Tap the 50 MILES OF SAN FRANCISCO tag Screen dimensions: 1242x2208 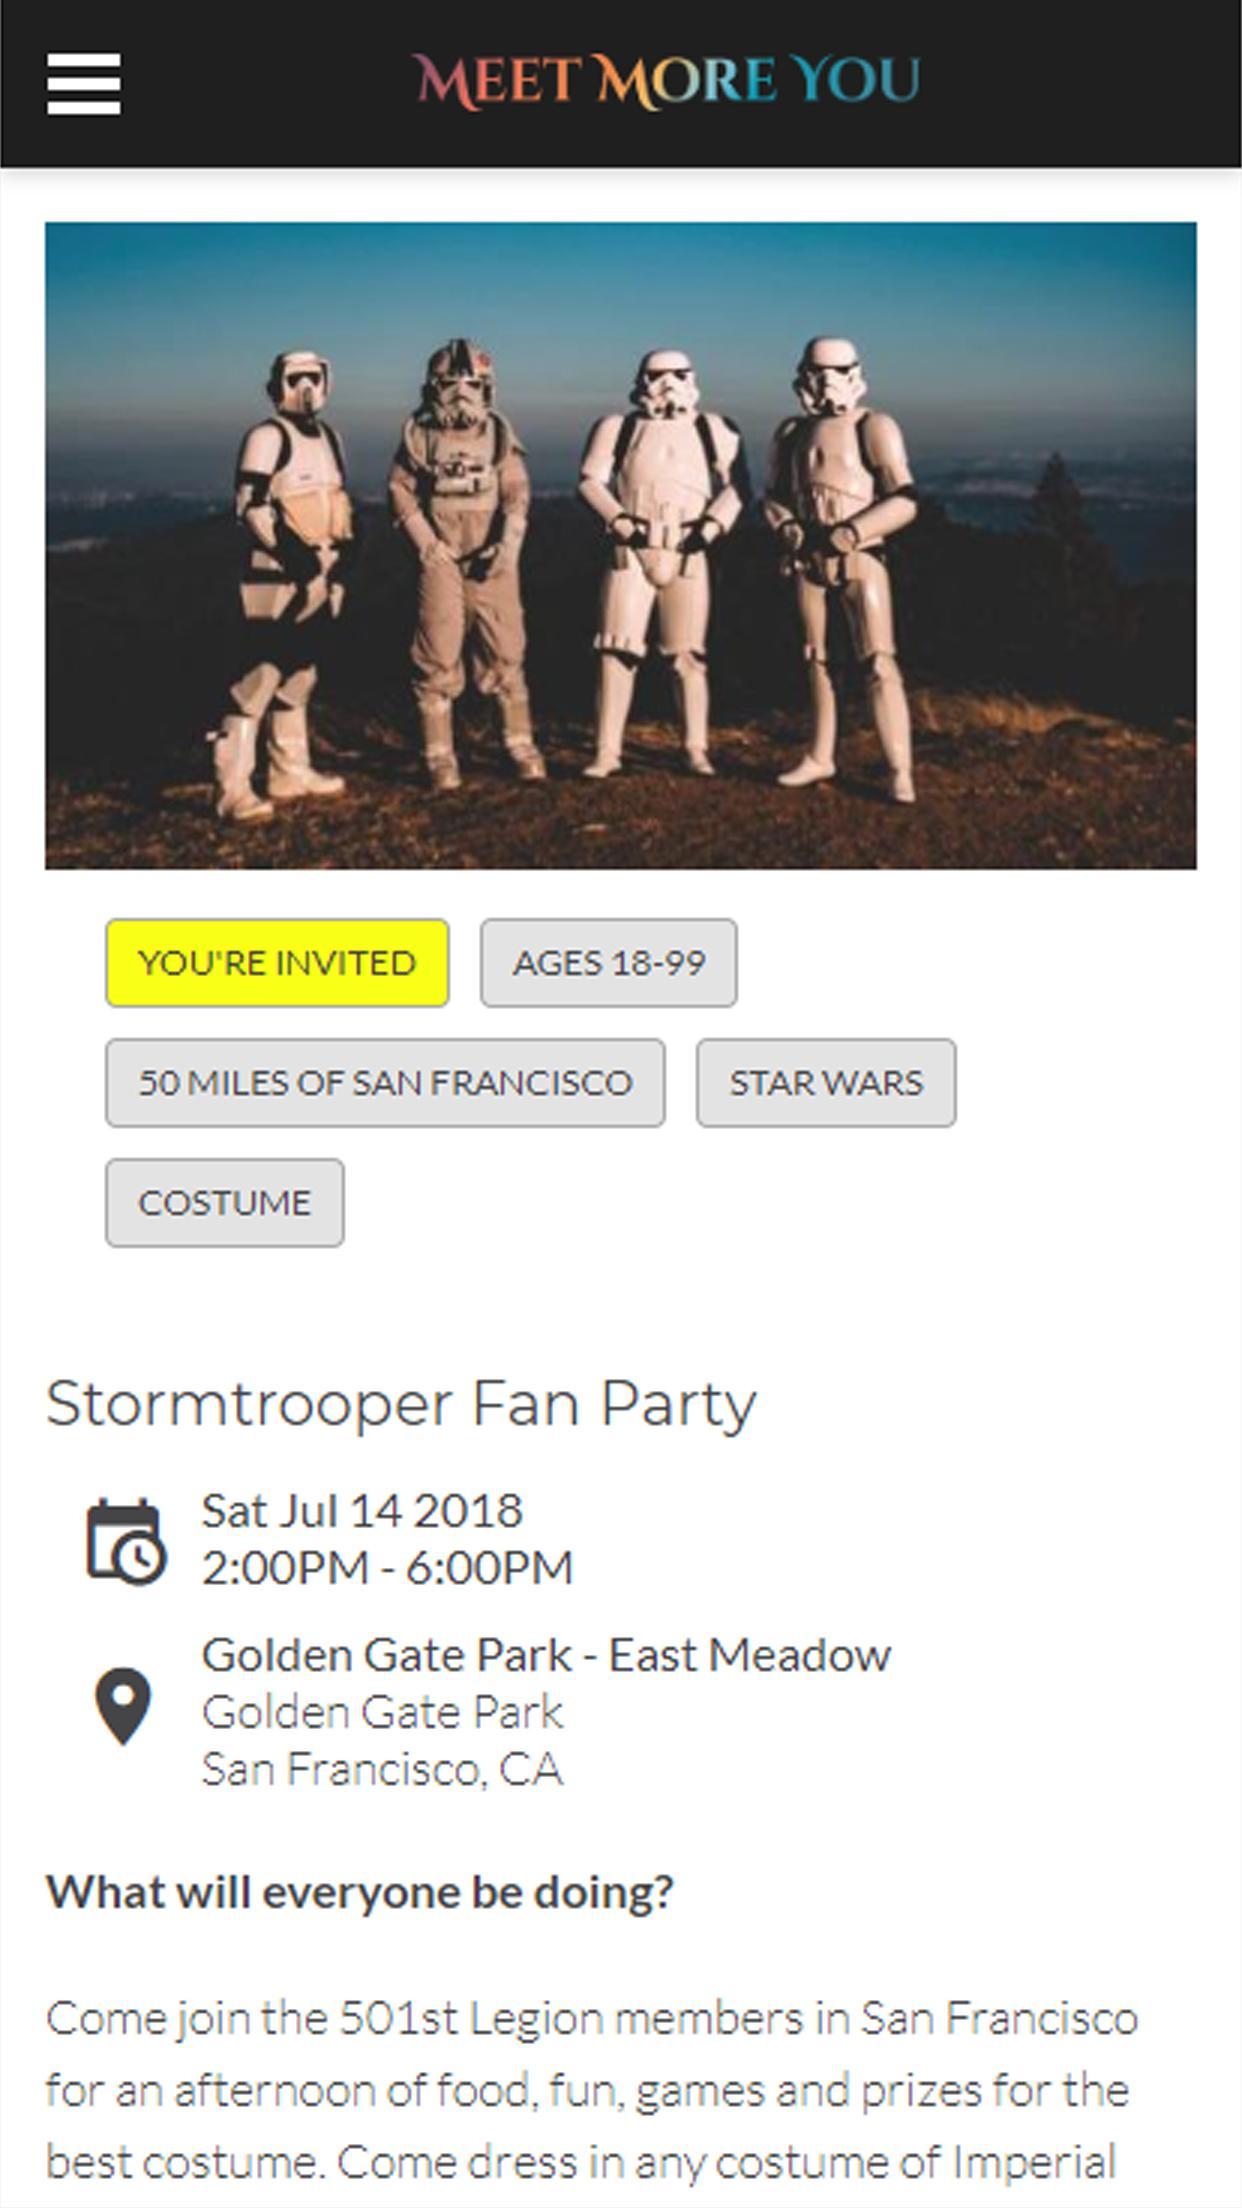(385, 1083)
